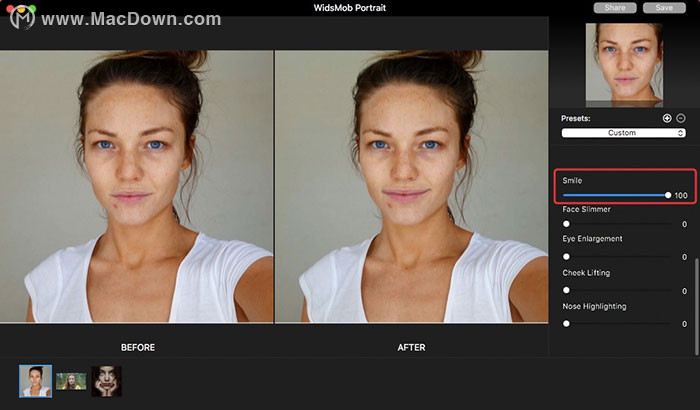Click the AFTER image panel
The image size is (700, 410).
(x=411, y=186)
